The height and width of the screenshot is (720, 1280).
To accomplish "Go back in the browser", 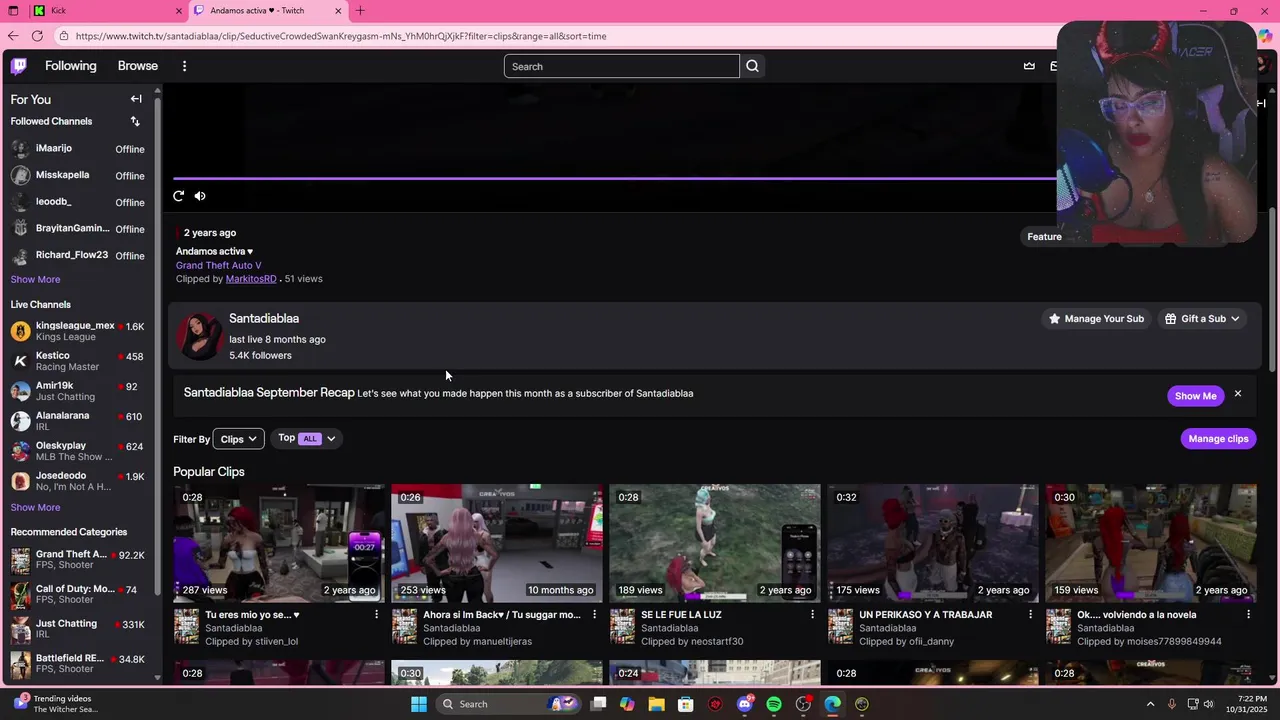I will pyautogui.click(x=13, y=36).
